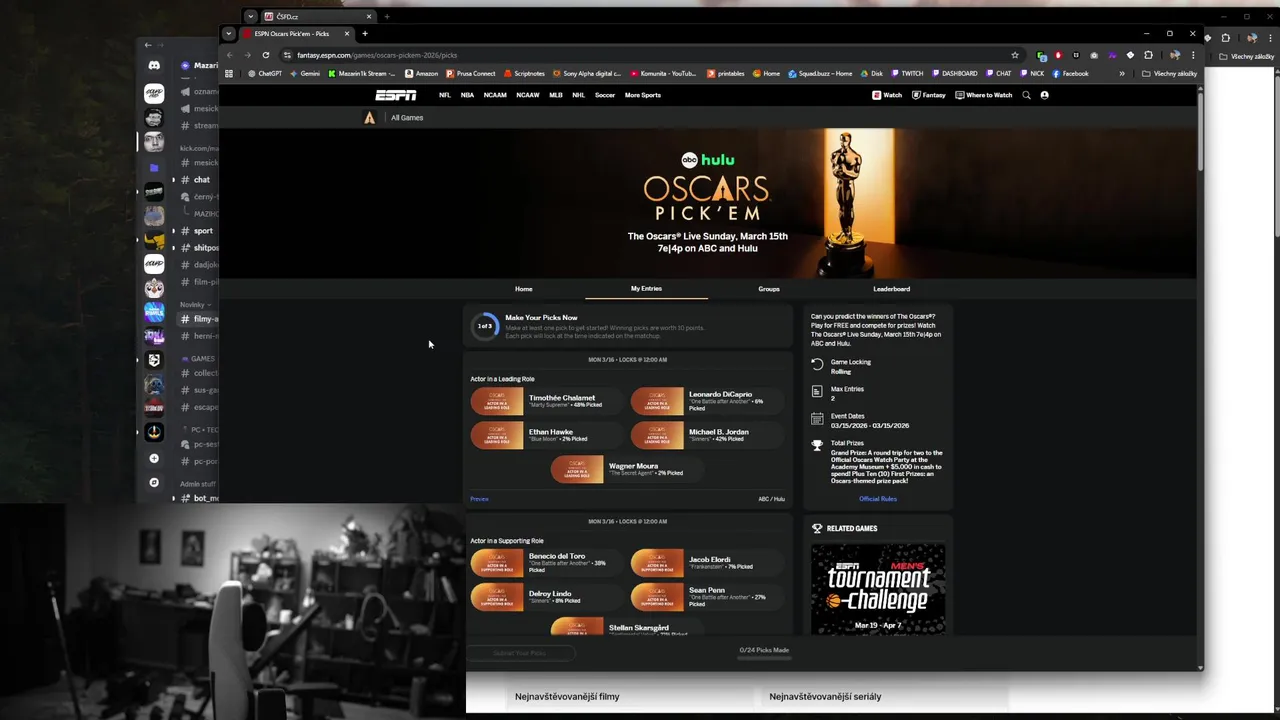This screenshot has width=1280, height=720.
Task: Open the All Games link
Action: pos(407,118)
